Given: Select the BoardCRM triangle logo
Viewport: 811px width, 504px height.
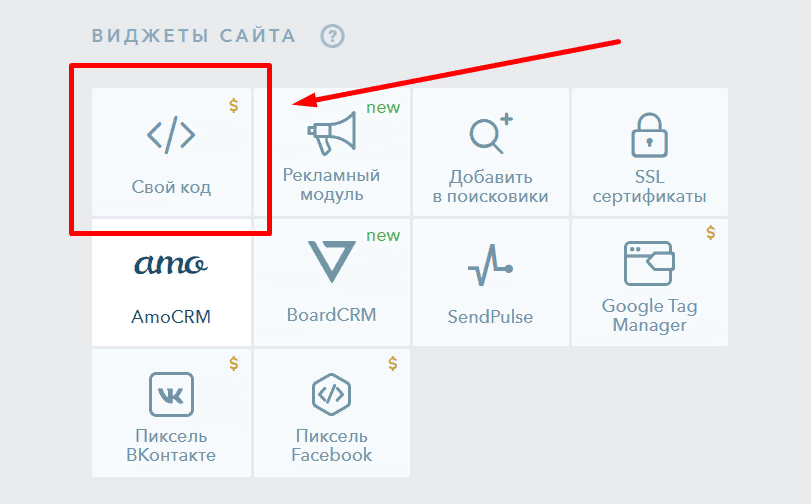Looking at the screenshot, I should click(x=332, y=262).
